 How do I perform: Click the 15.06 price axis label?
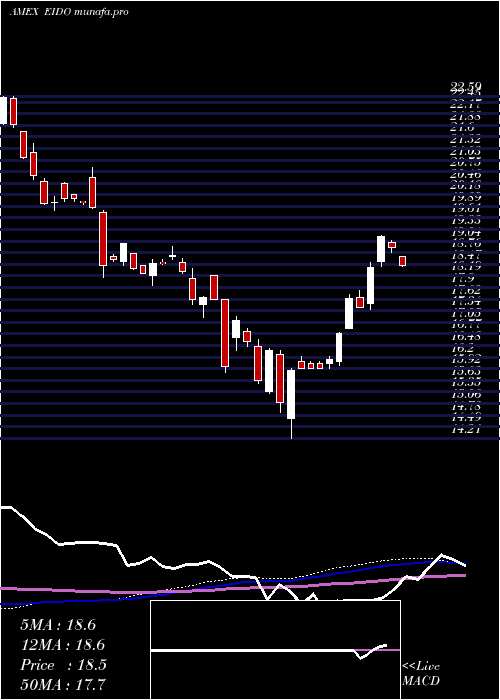point(466,395)
